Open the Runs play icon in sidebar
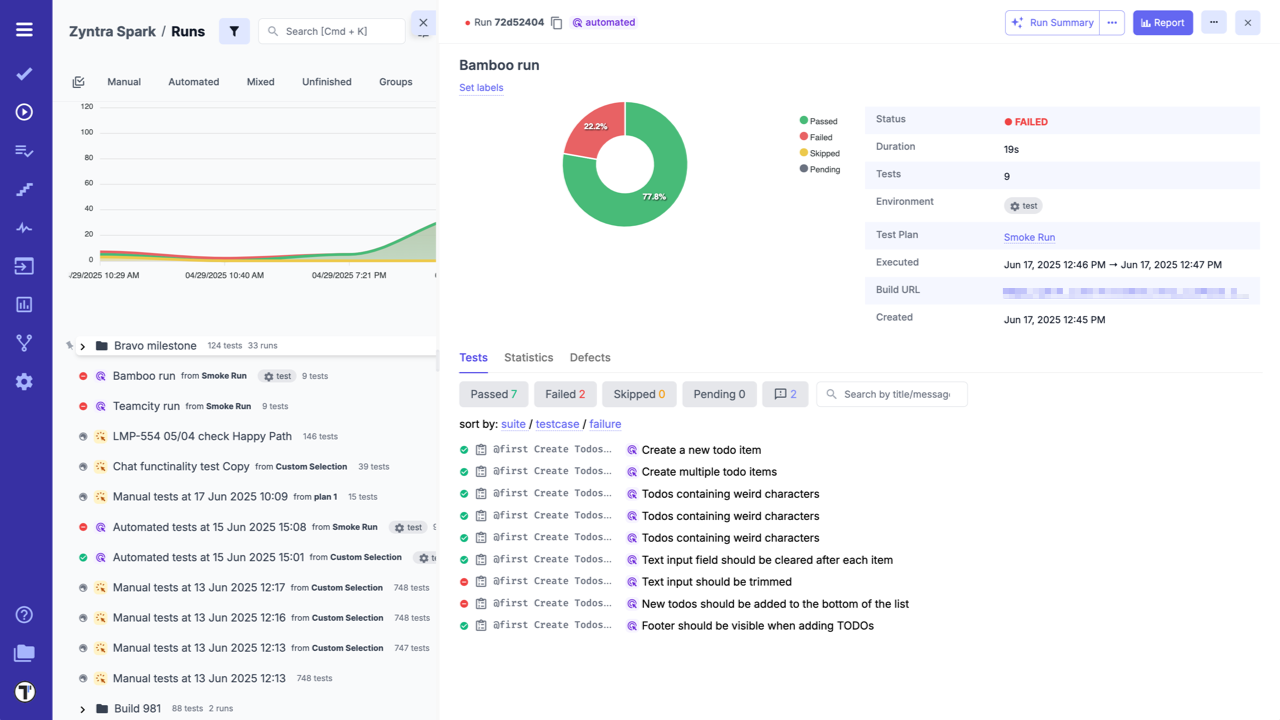Screen dimensions: 1280x720 point(25,112)
